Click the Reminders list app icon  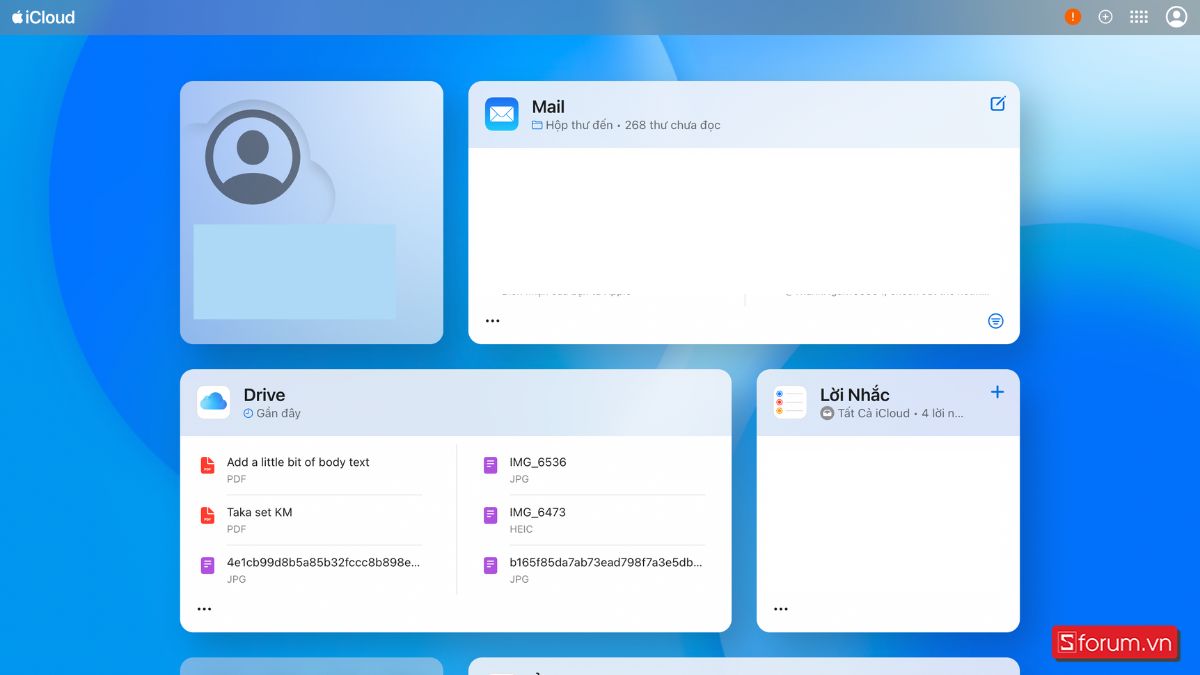pyautogui.click(x=790, y=402)
